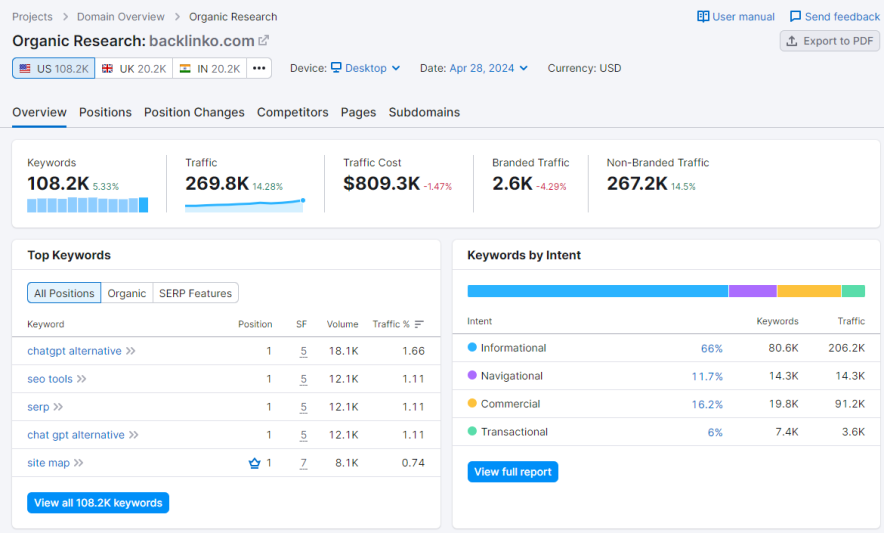Screen dimensions: 884x533
Task: Select the US 108.2K database
Action: tap(54, 68)
